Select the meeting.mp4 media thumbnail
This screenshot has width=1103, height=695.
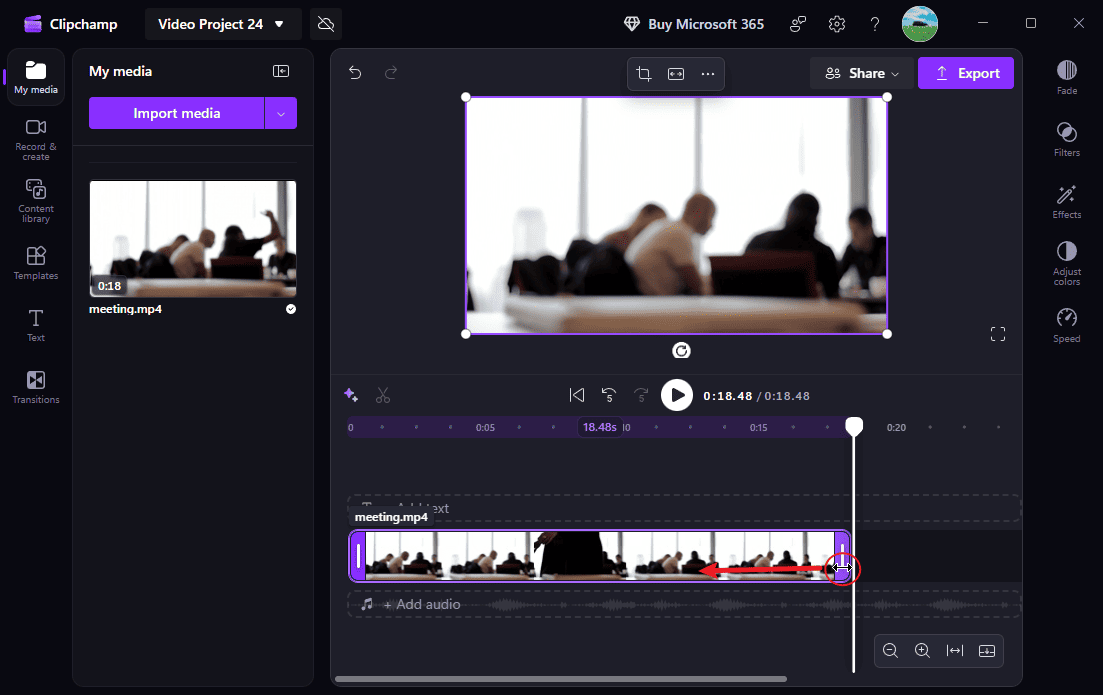coord(193,238)
